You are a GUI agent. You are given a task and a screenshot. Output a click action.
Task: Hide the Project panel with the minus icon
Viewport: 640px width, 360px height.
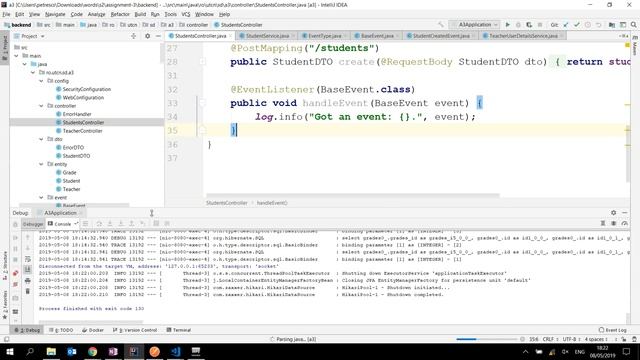[158, 36]
